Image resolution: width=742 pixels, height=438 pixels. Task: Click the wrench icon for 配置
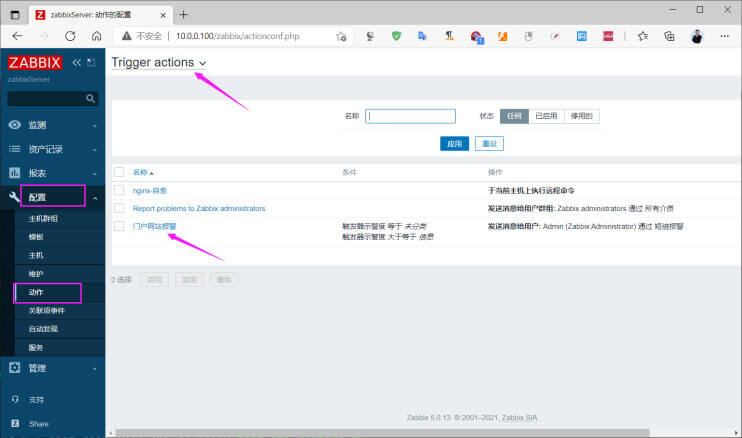point(14,197)
